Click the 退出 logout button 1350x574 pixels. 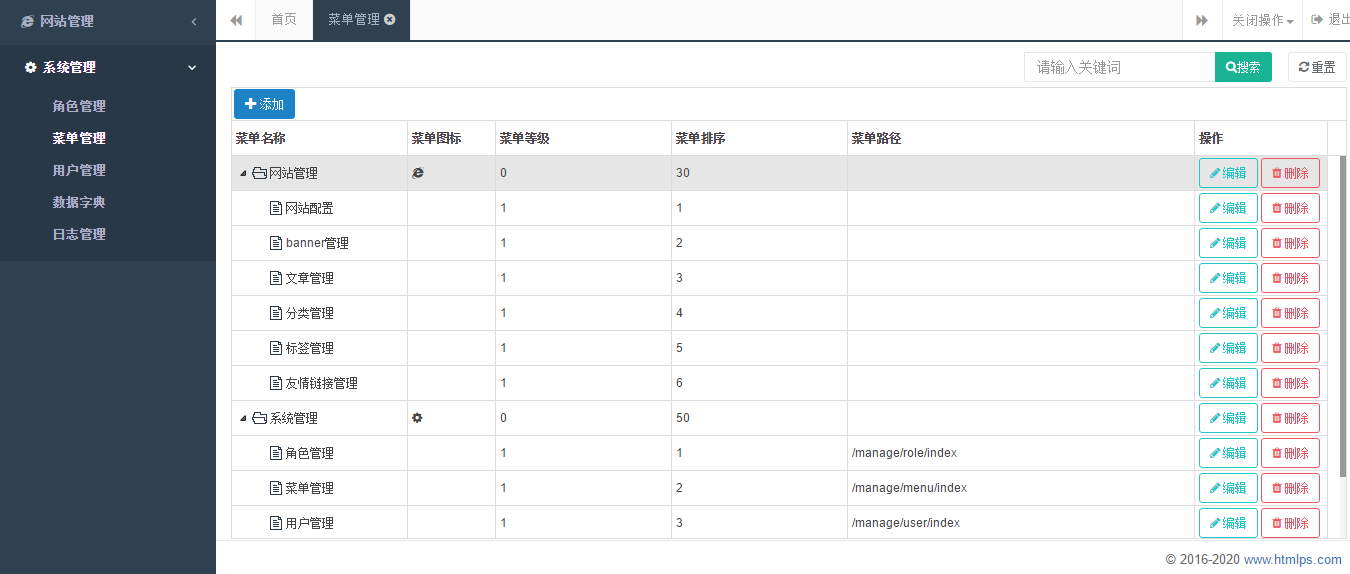coord(1329,20)
